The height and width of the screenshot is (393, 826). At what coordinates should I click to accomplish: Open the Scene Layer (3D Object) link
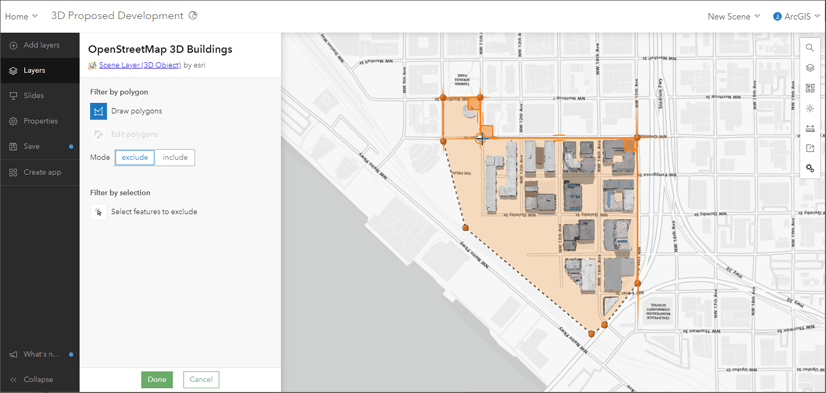point(140,65)
